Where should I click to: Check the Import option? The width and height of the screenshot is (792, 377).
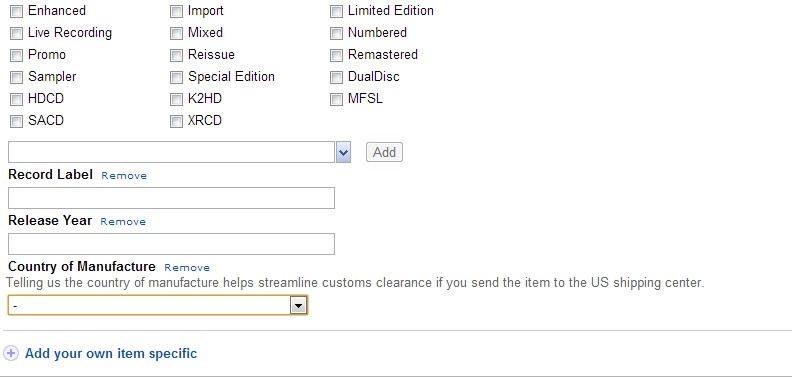[x=176, y=12]
